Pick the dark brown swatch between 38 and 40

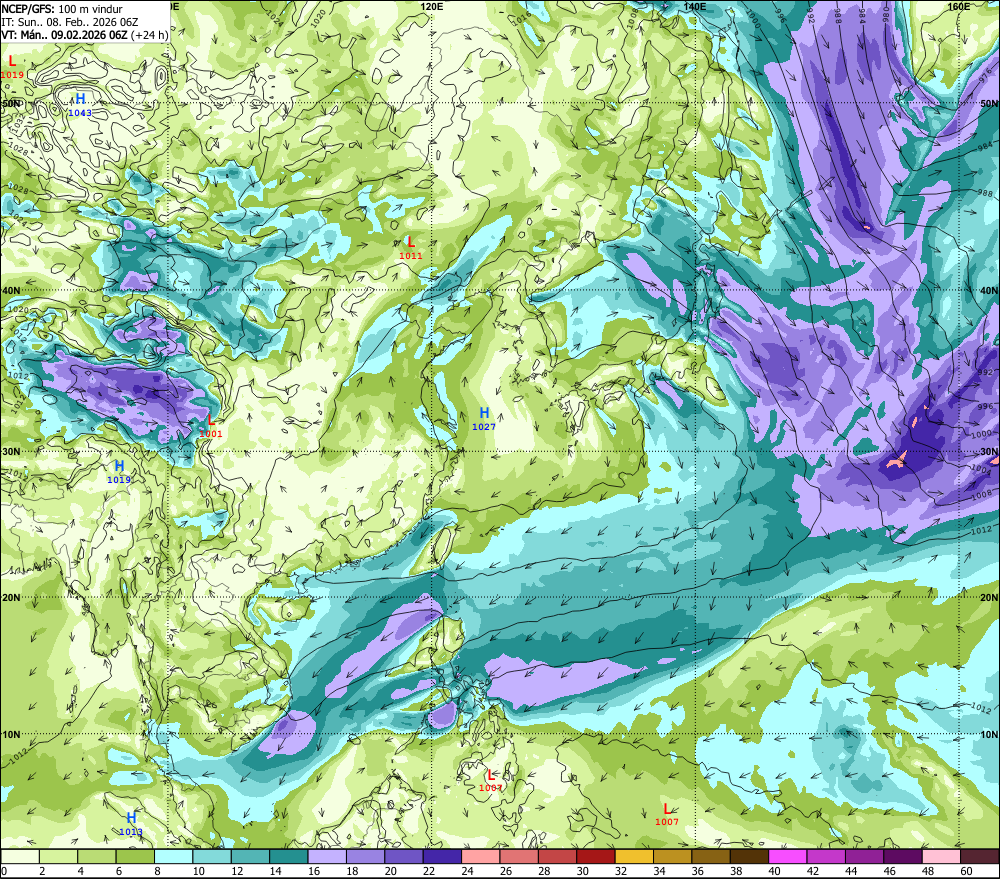click(749, 856)
